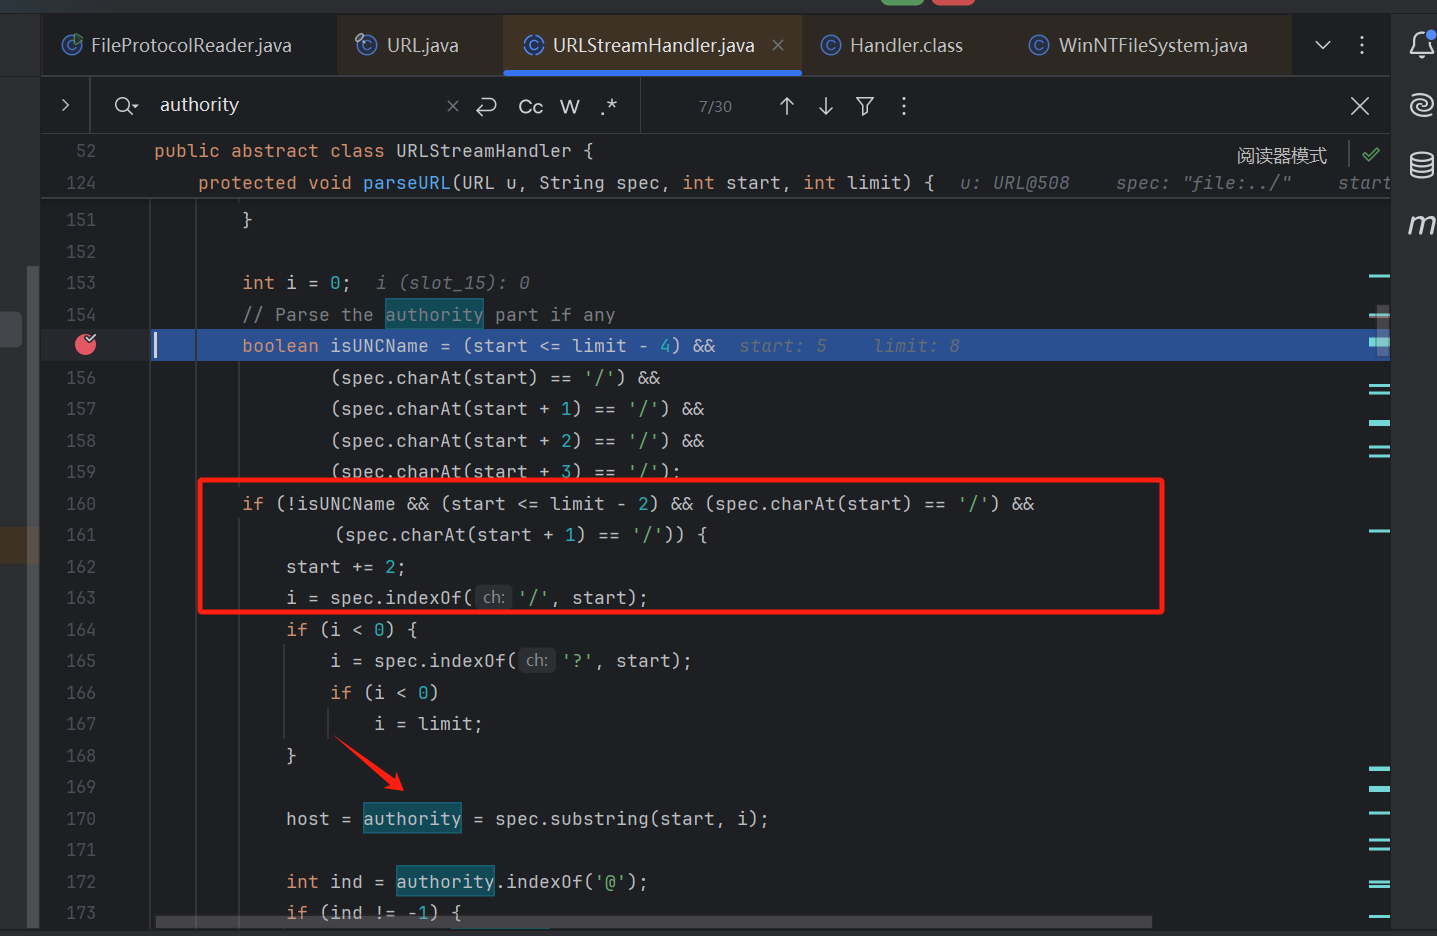The image size is (1437, 936).
Task: Click the ch: parameter hint on line 165
Action: 537,661
